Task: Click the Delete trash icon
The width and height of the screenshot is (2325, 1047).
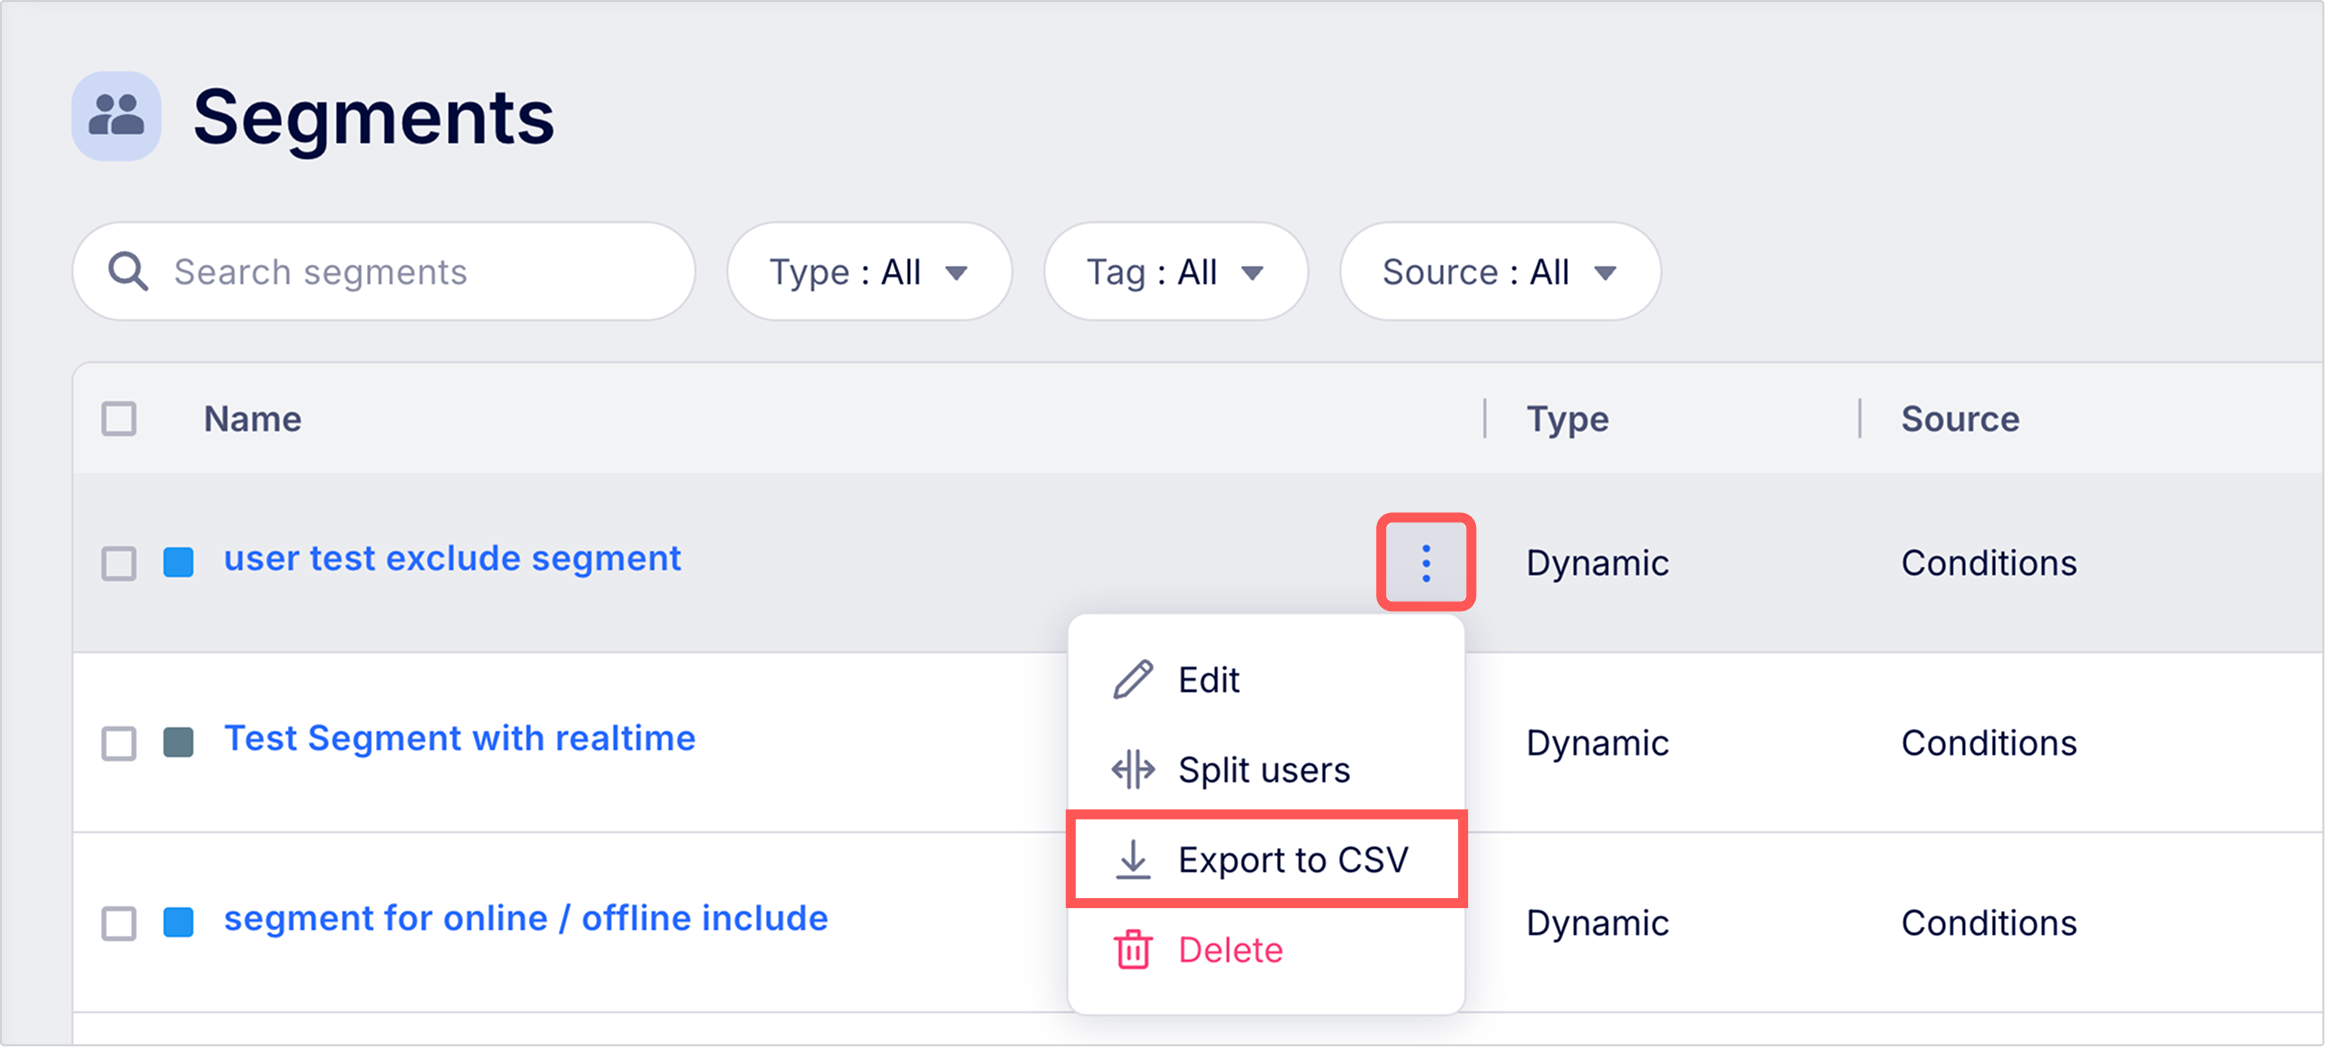Action: (x=1133, y=950)
